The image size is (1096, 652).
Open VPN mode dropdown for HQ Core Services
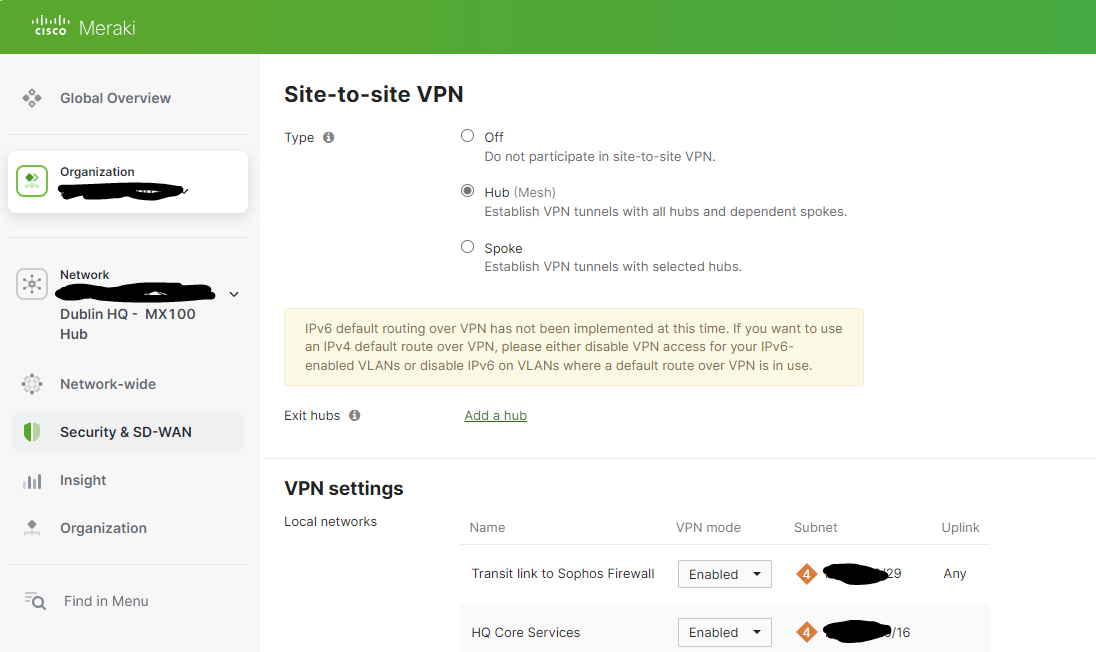point(724,632)
